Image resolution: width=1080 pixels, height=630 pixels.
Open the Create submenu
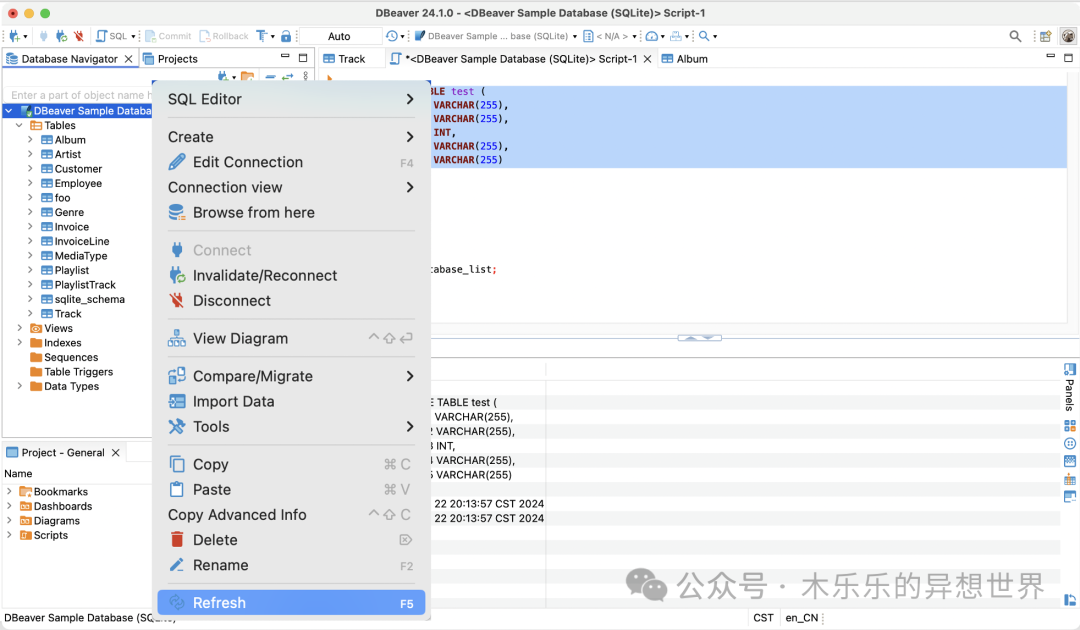click(x=291, y=137)
